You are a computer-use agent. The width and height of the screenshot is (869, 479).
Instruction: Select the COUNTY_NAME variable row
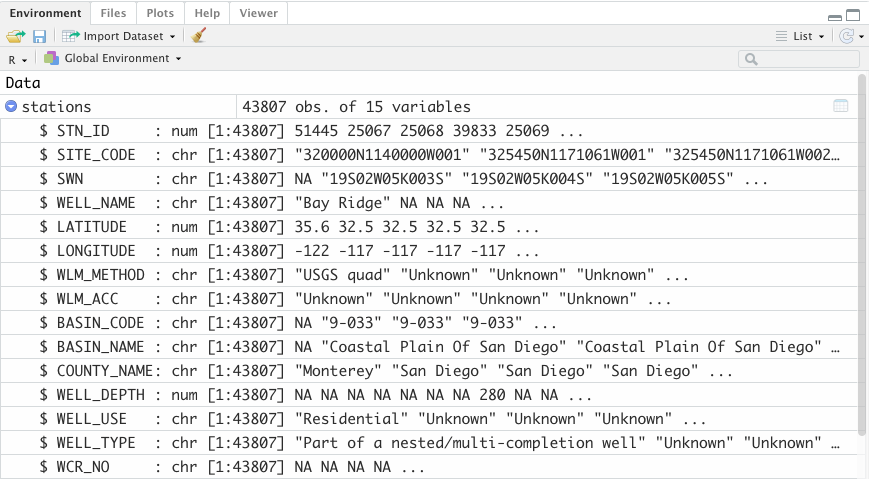click(x=430, y=371)
